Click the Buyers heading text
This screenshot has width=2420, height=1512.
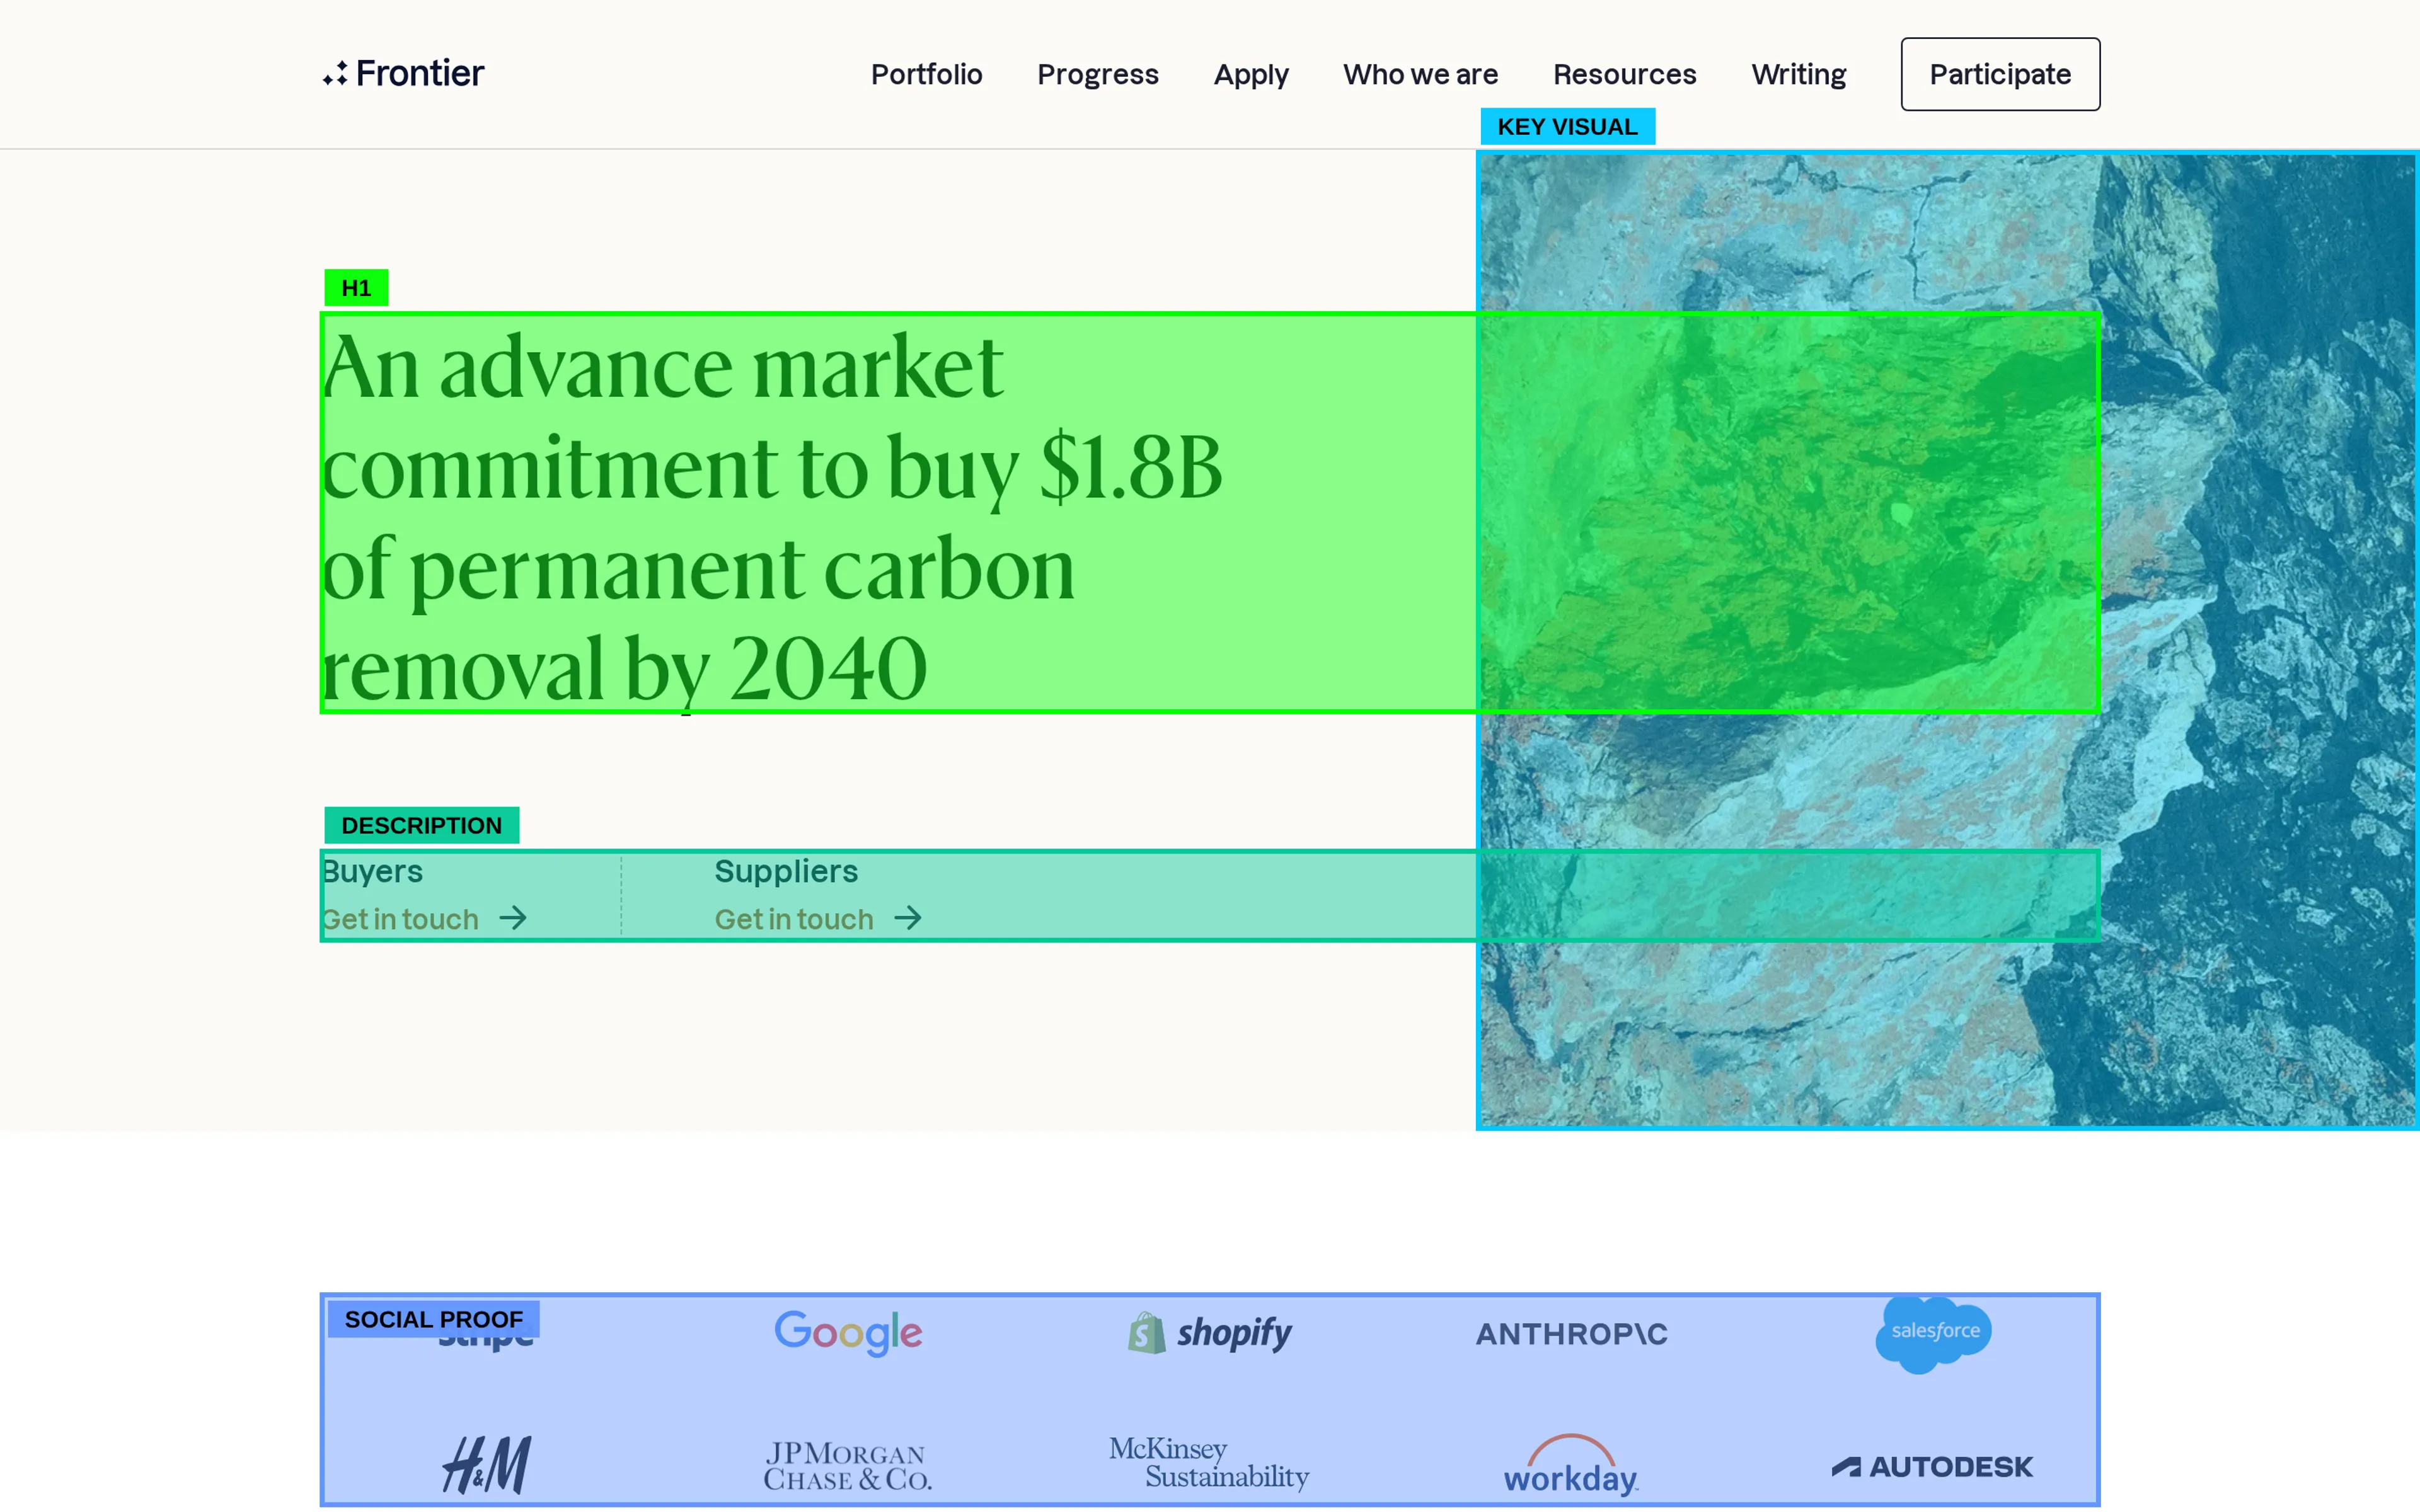point(372,871)
